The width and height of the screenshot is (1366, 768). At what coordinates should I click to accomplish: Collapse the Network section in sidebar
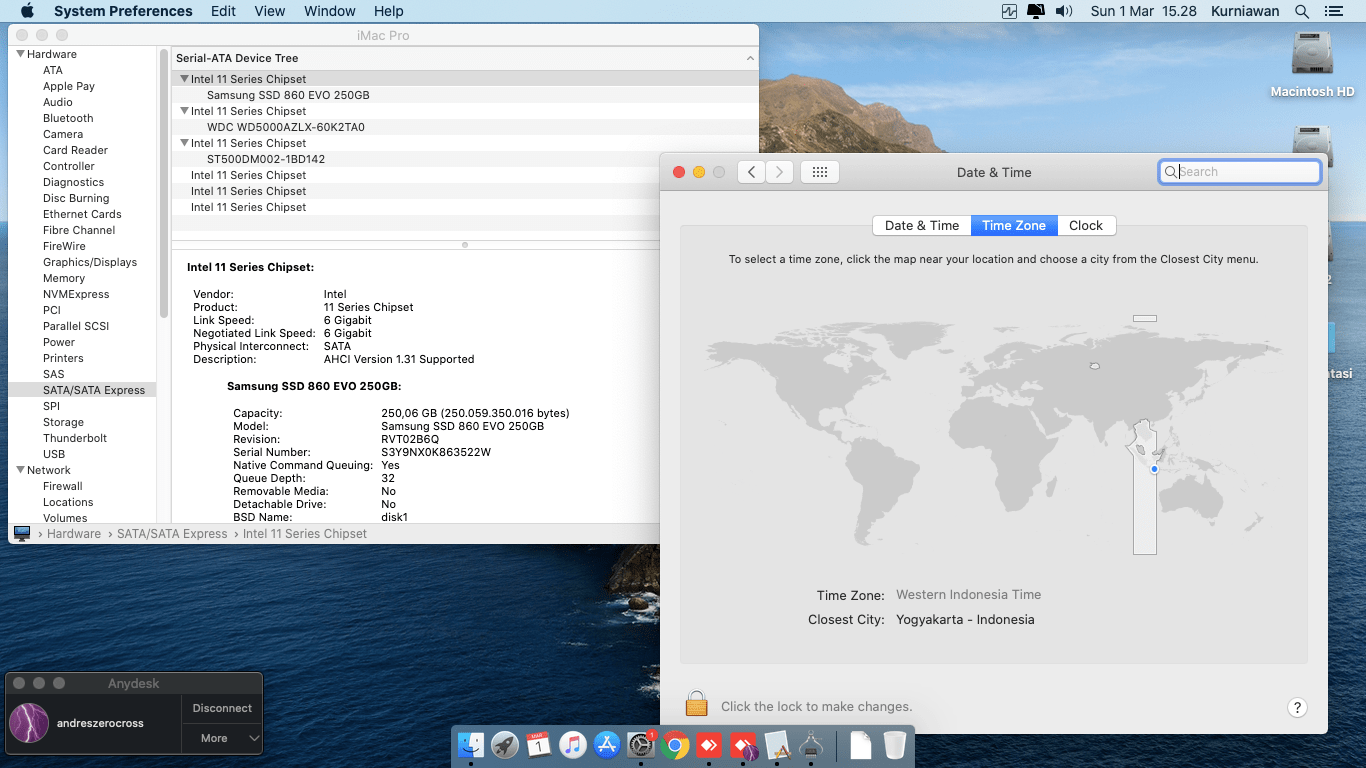20,470
